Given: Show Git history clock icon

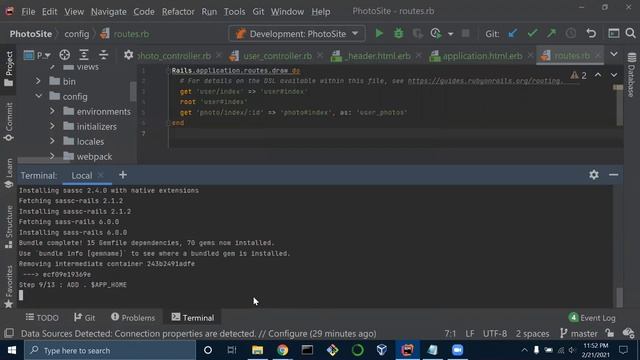Looking at the screenshot, I should 571,33.
